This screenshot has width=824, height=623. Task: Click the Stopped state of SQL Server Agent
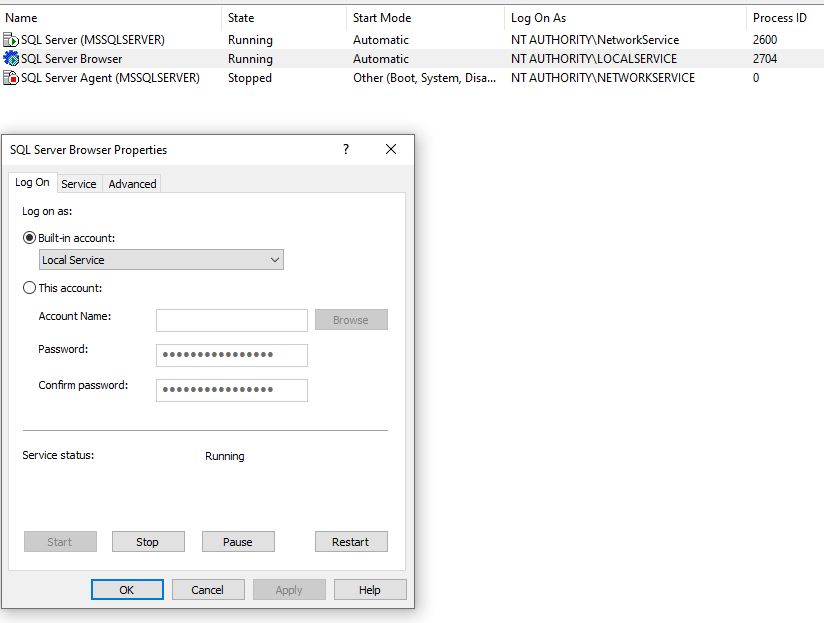[250, 78]
